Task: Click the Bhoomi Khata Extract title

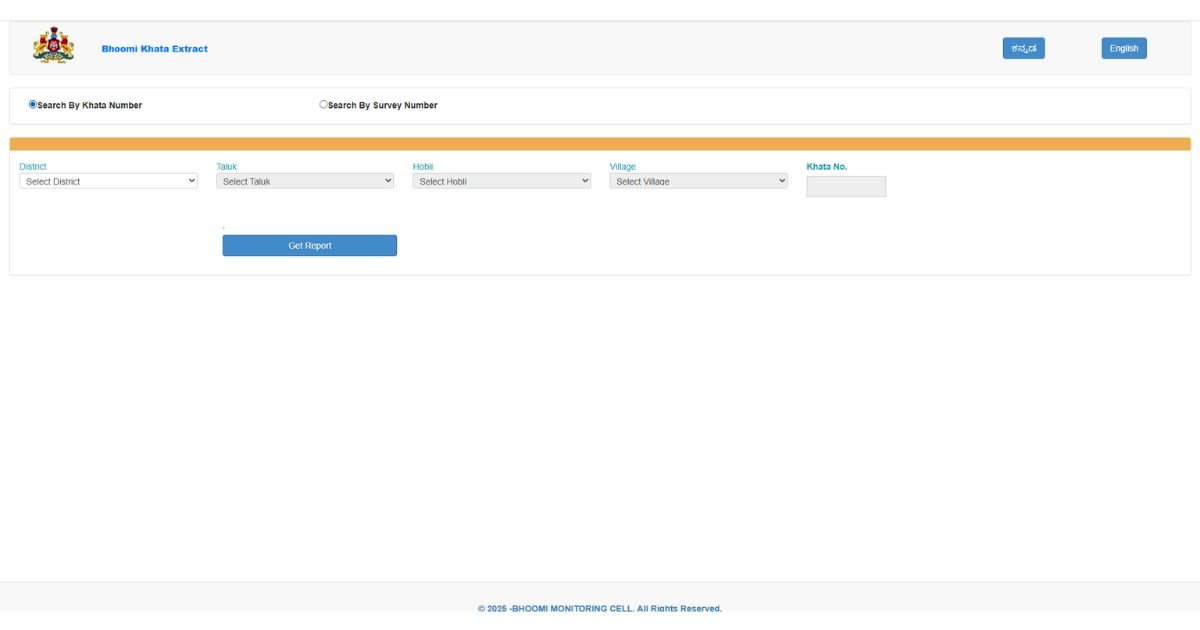Action: (x=154, y=49)
